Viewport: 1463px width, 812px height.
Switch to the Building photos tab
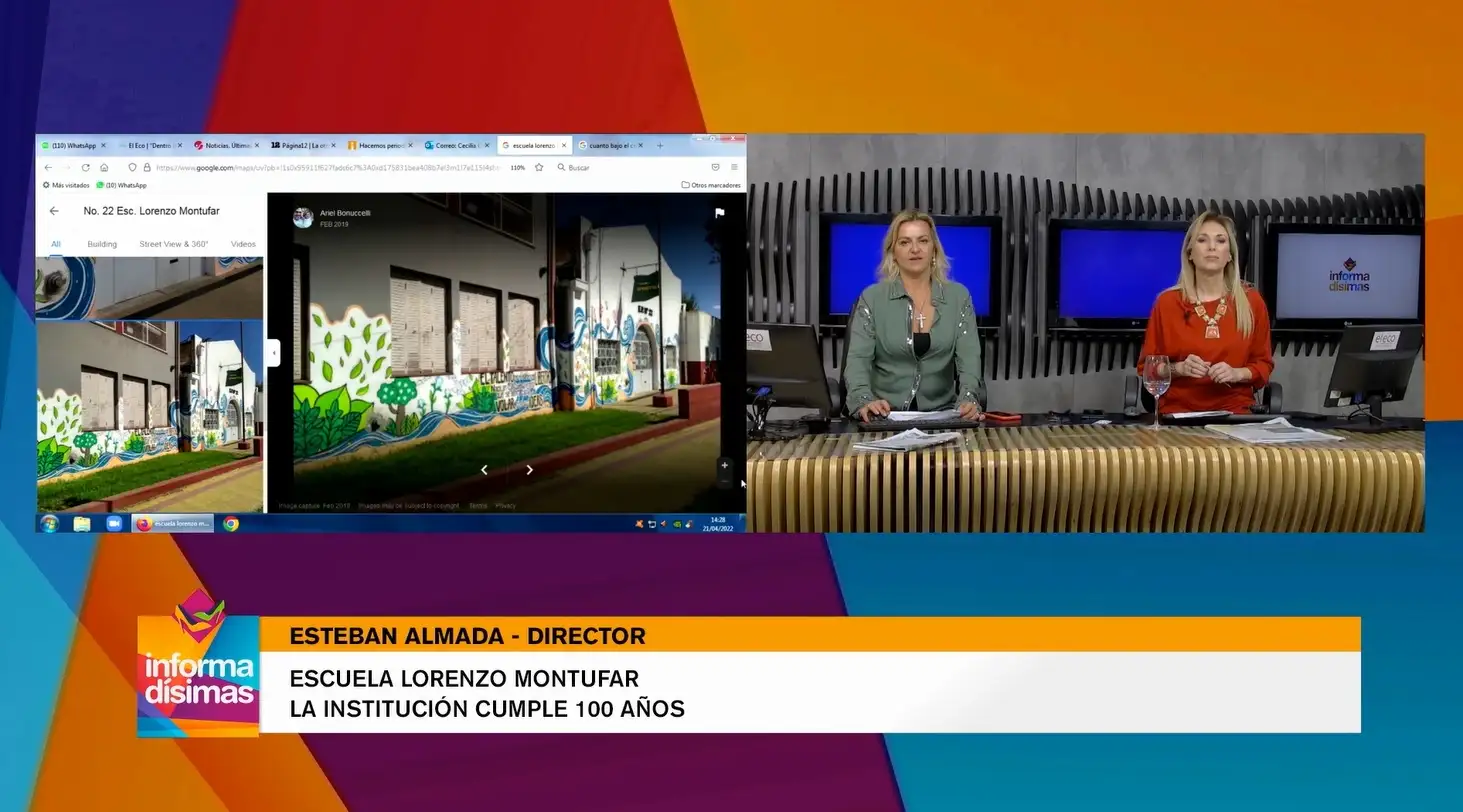click(x=102, y=244)
